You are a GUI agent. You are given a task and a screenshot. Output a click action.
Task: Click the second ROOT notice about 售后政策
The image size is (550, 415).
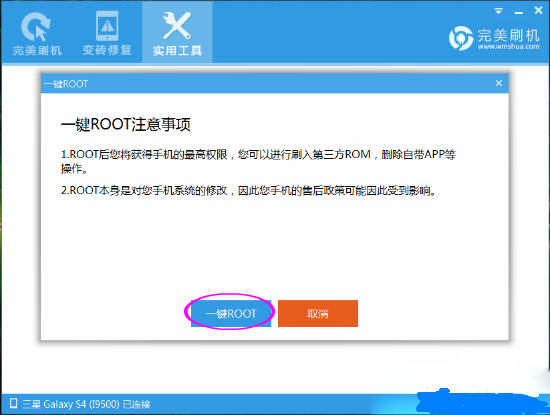point(248,190)
